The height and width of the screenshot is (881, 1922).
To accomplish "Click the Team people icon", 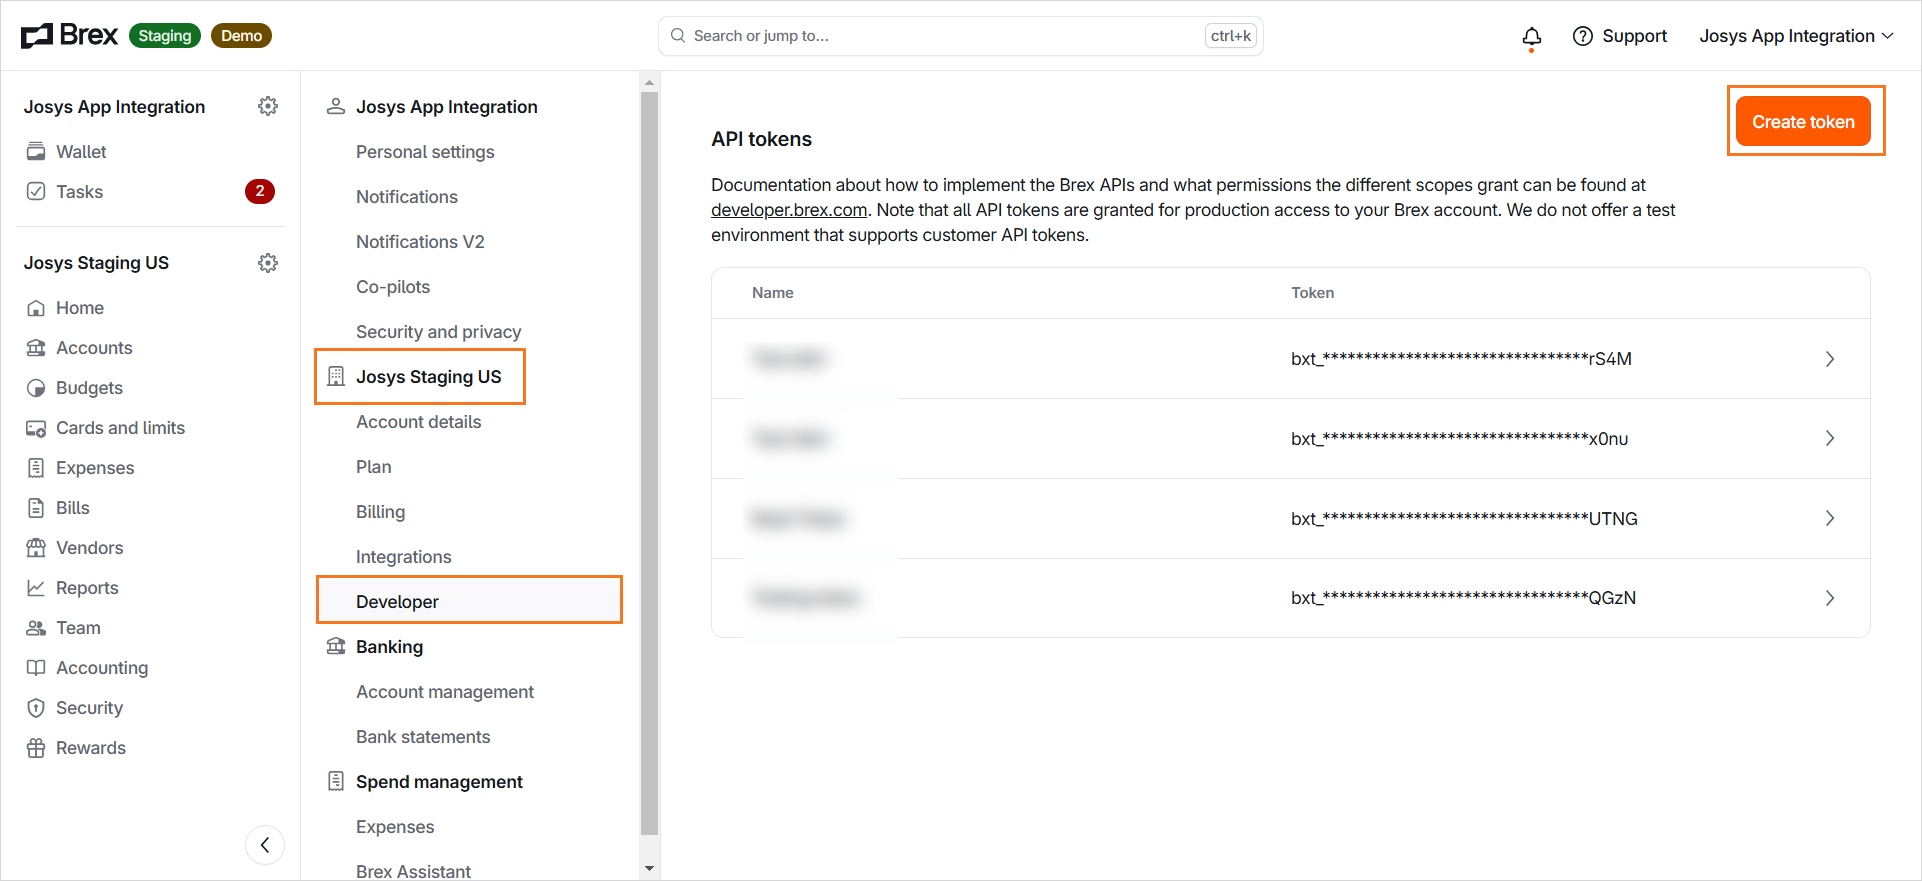I will click(x=36, y=628).
